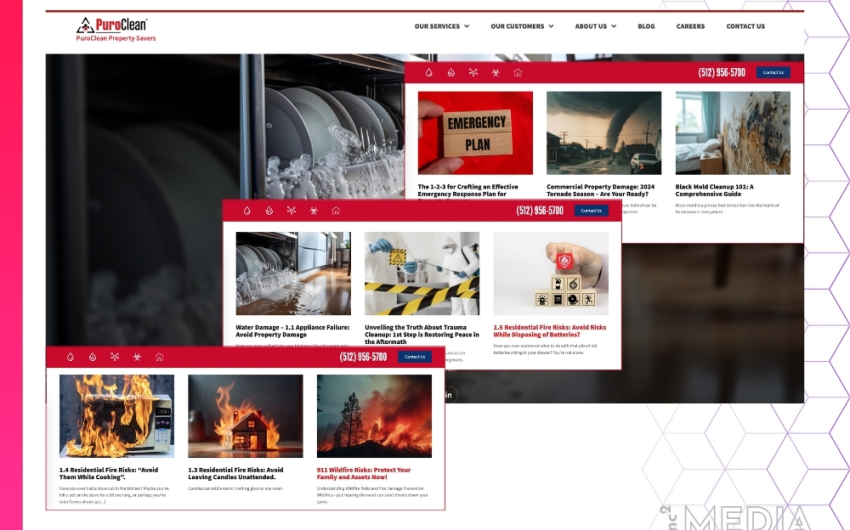This screenshot has width=850, height=530.
Task: Click Contact Us button in Water Damage panel
Action: (591, 210)
